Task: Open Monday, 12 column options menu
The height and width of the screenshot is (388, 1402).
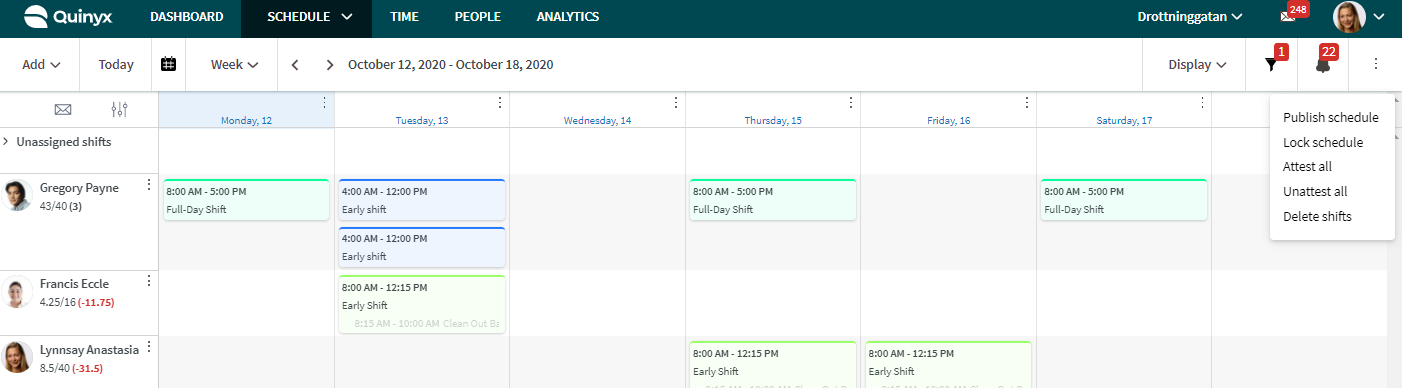Action: (324, 102)
